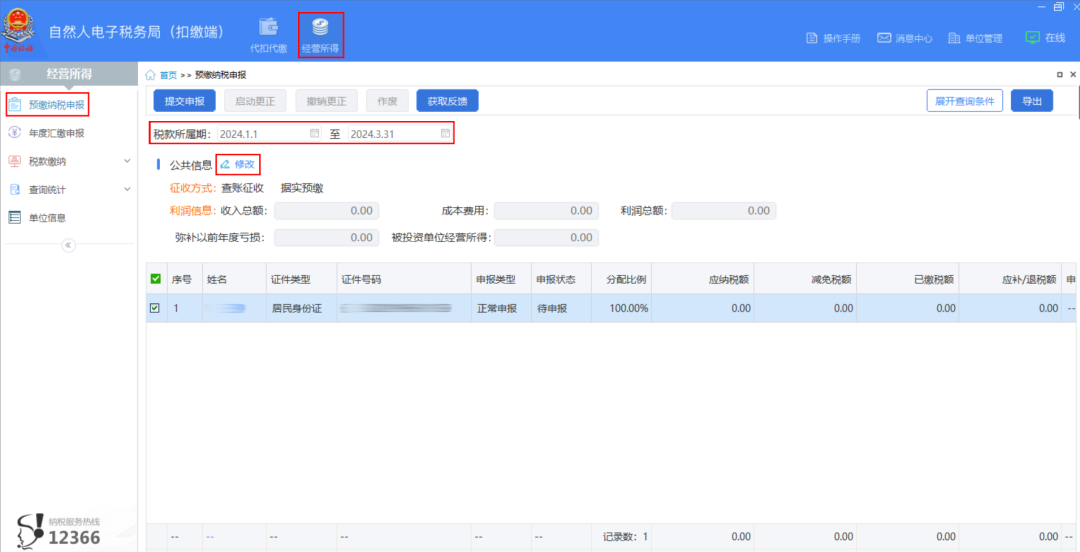The height and width of the screenshot is (552, 1080).
Task: Click the 提交申报 button
Action: [184, 101]
